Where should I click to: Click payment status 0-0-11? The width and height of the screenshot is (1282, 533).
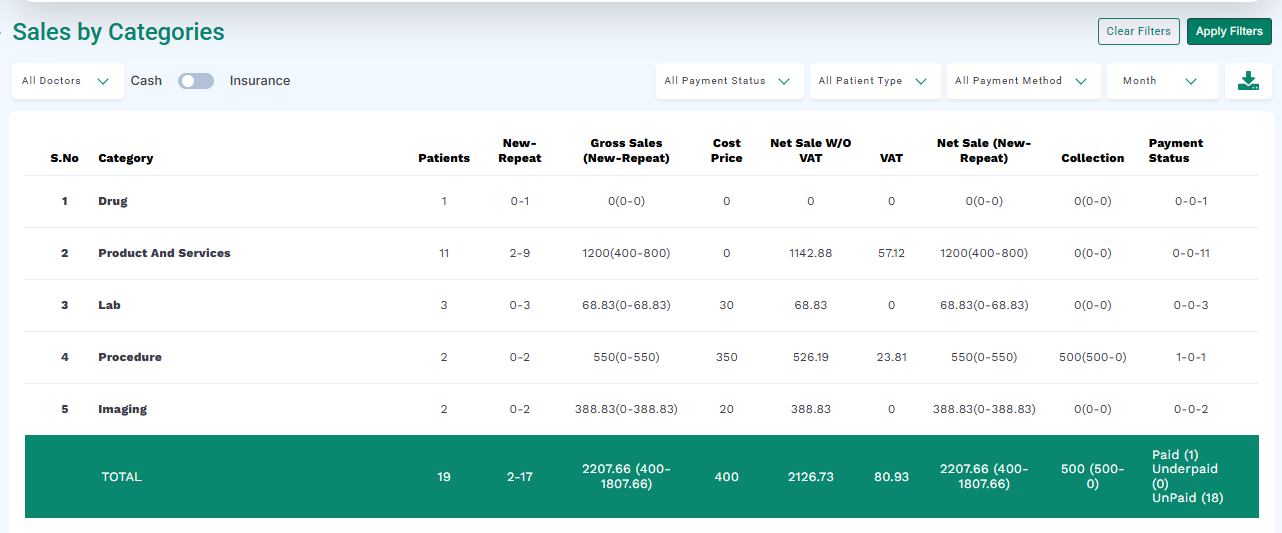(1191, 253)
